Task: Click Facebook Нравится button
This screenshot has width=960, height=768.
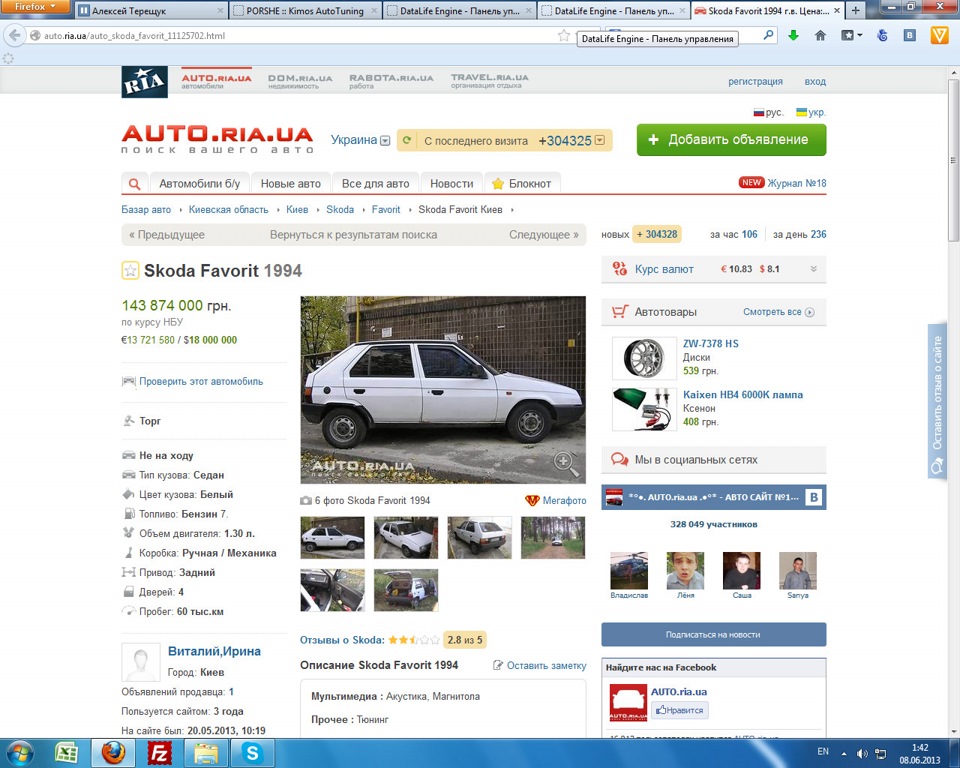Action: (680, 710)
